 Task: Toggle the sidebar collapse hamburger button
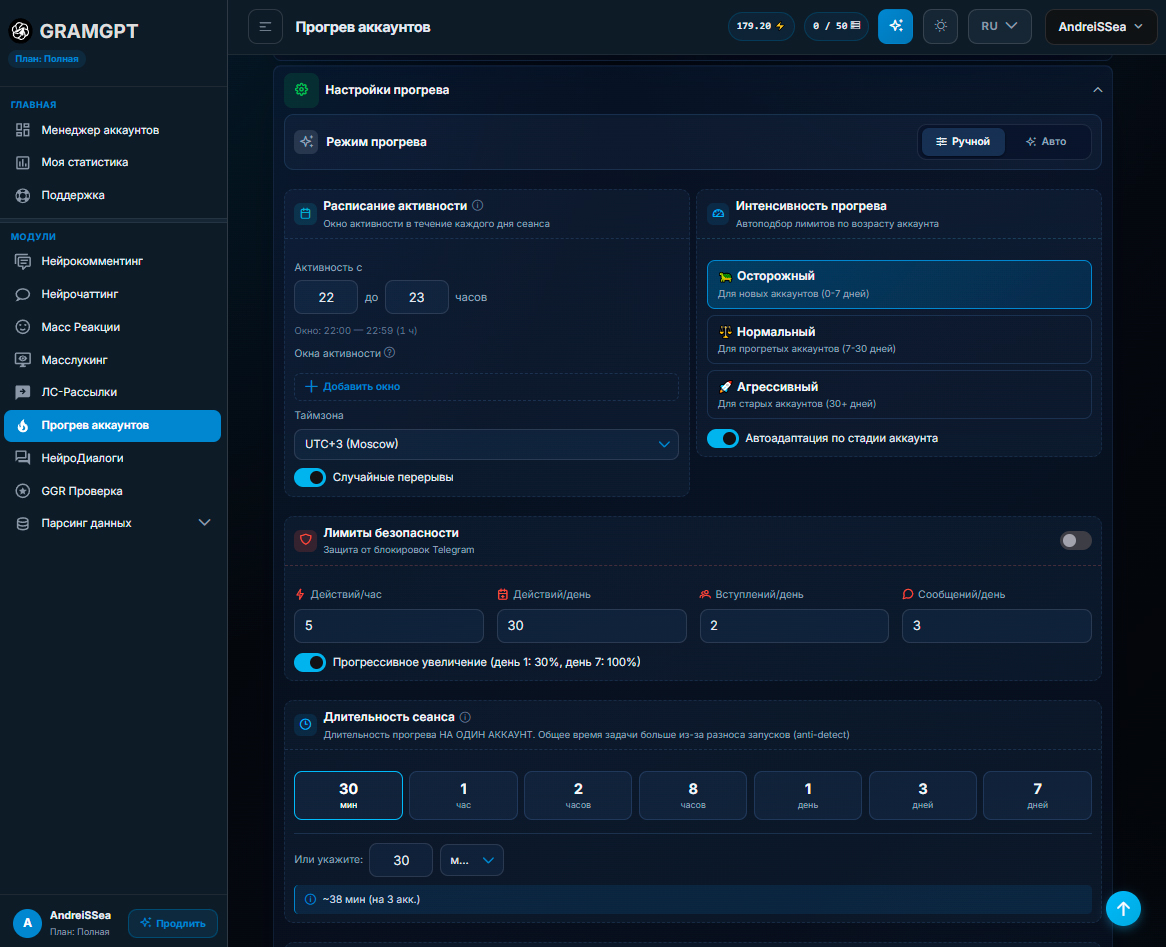265,27
